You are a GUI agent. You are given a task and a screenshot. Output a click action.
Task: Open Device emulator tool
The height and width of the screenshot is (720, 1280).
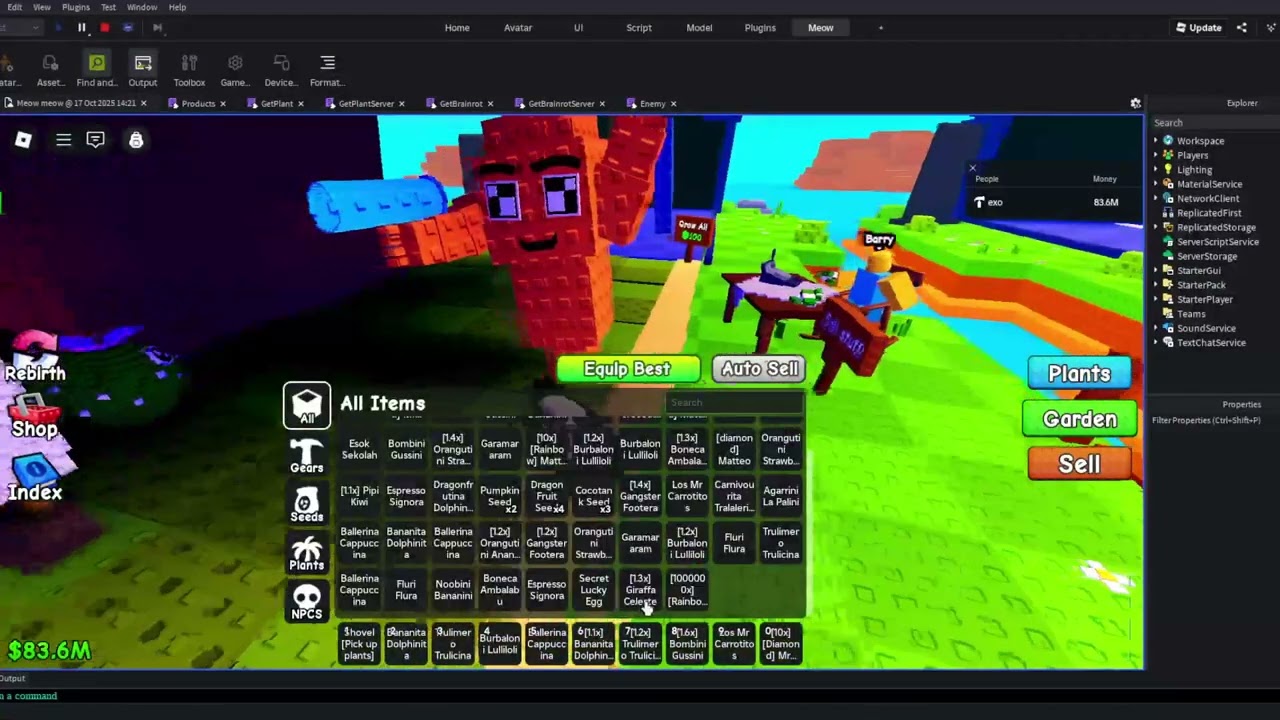pyautogui.click(x=281, y=70)
